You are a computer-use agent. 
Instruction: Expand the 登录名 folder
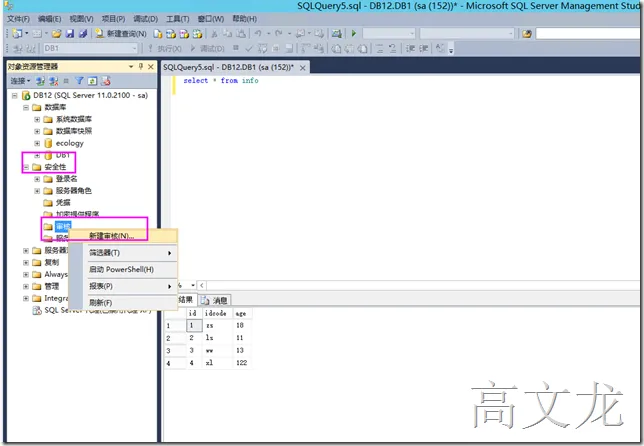[37, 179]
